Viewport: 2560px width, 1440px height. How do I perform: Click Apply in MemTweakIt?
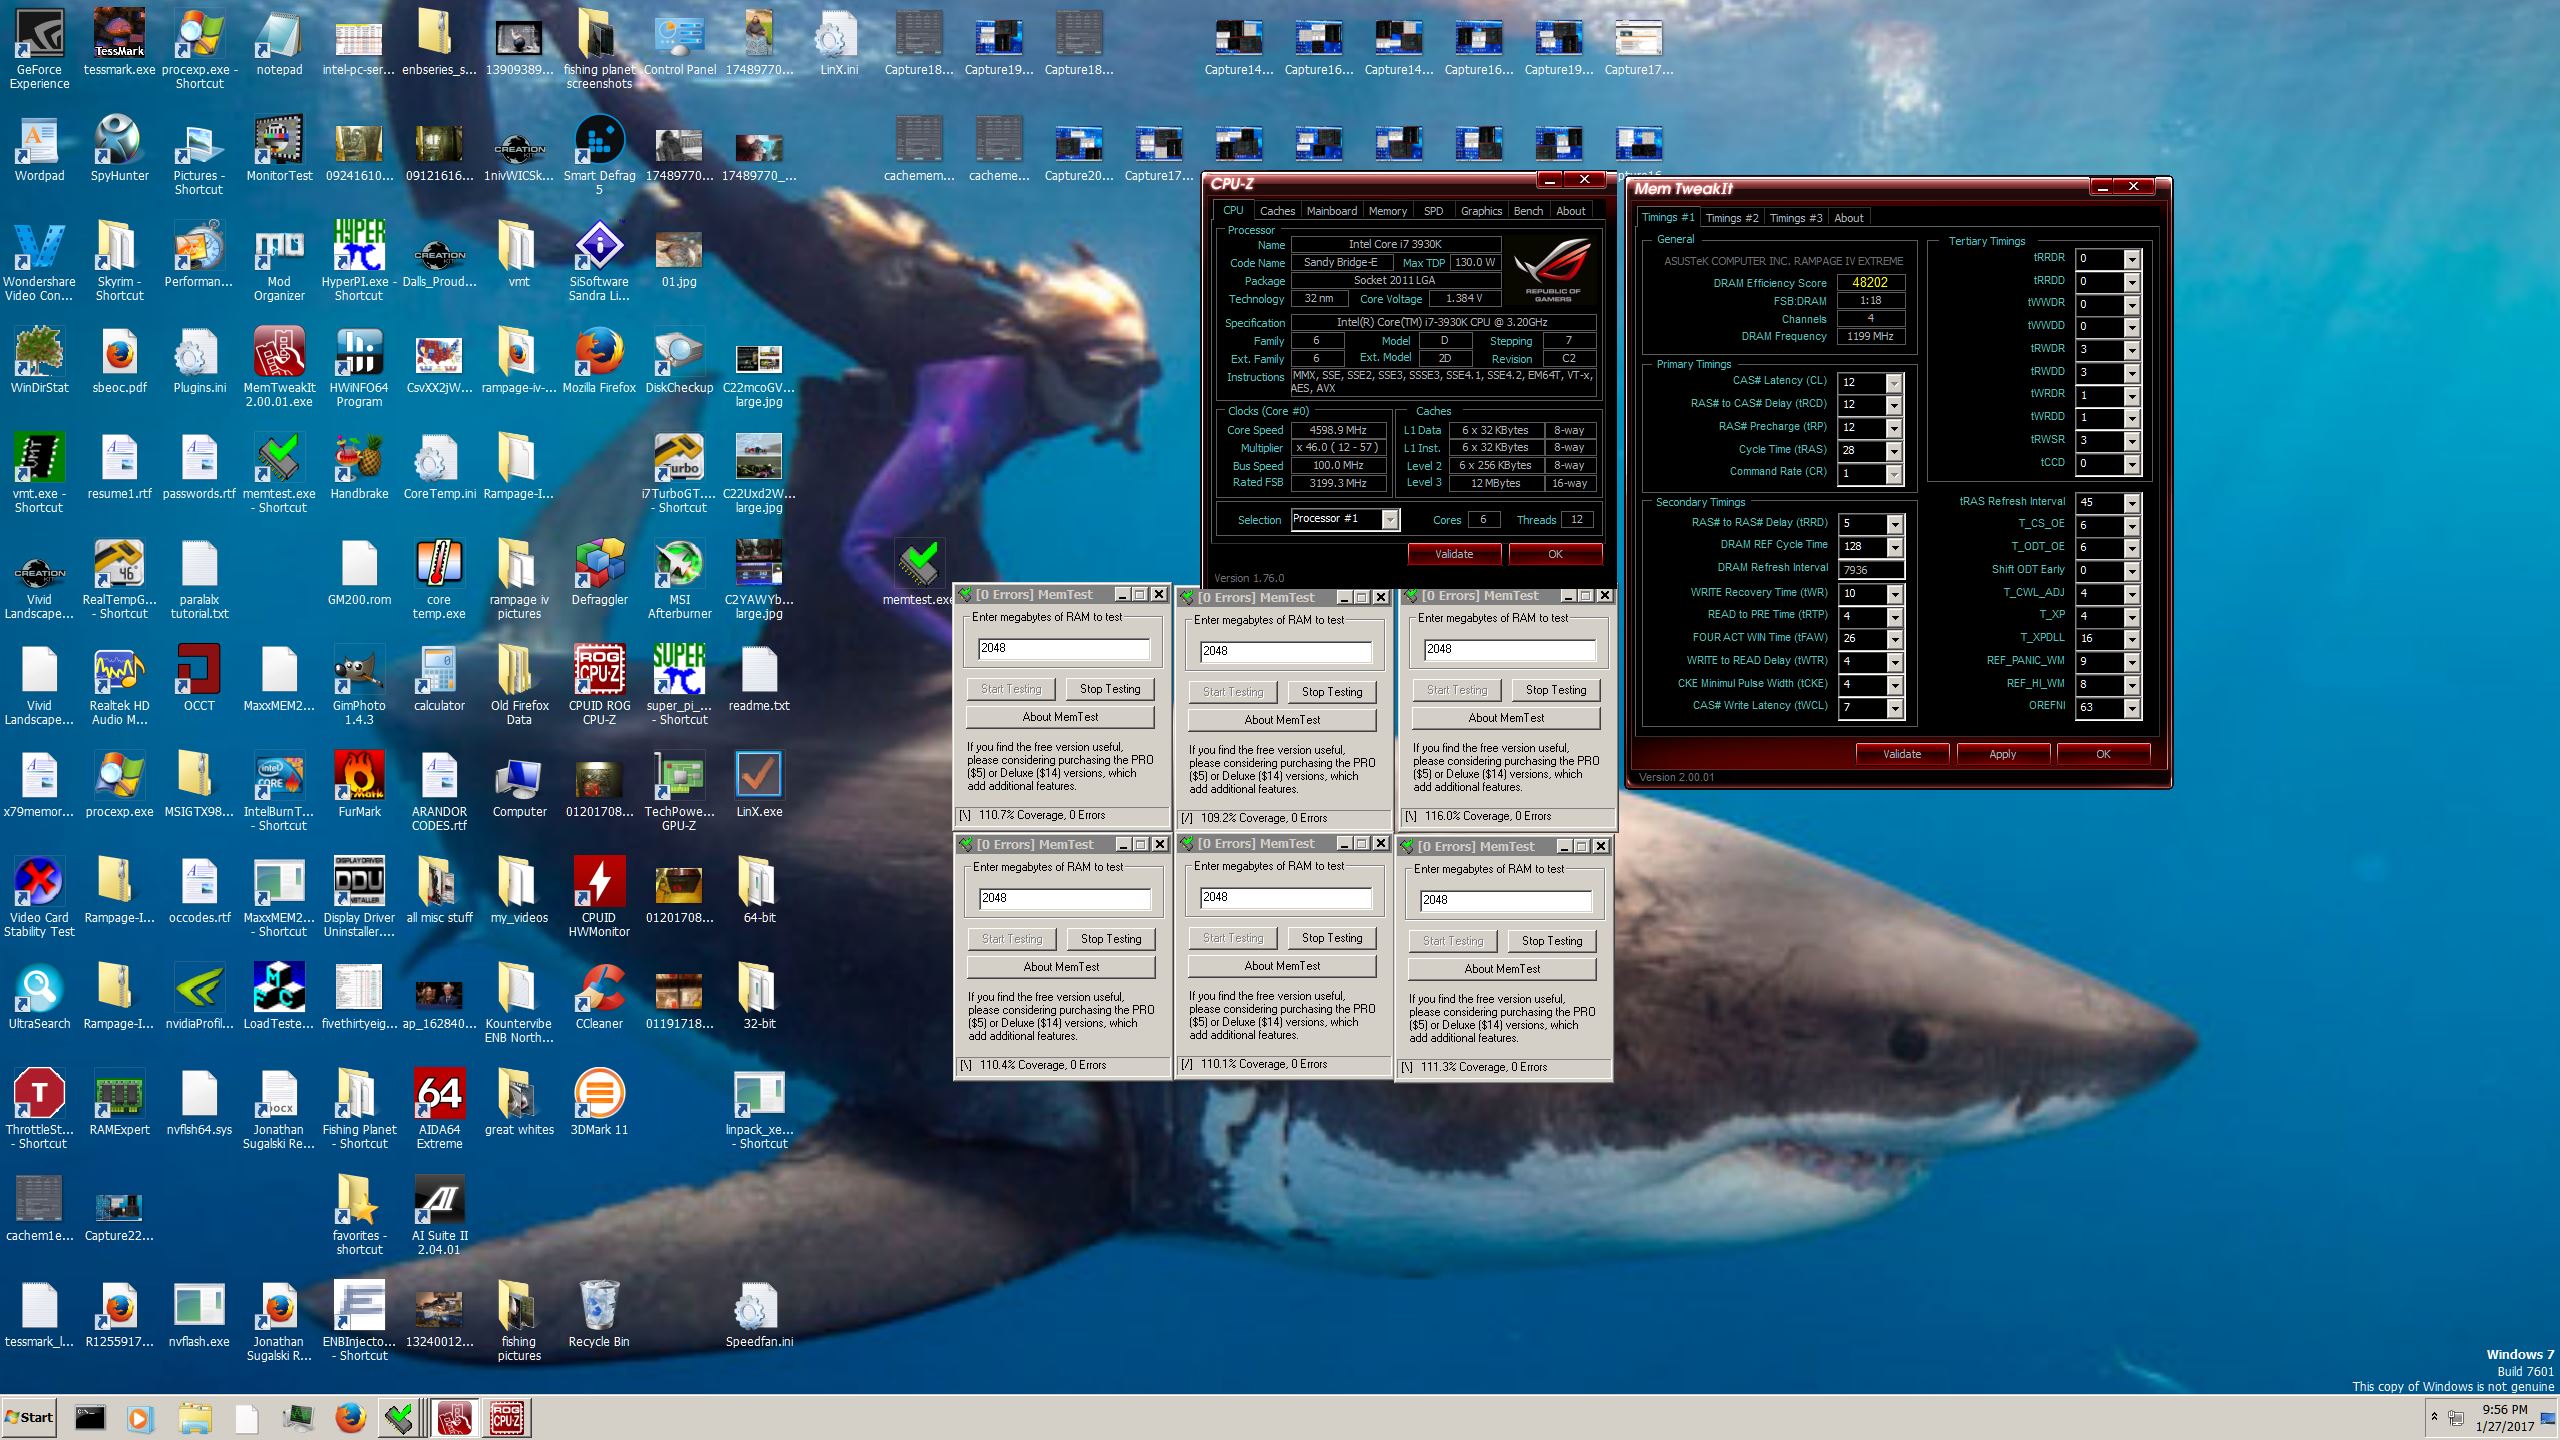(x=2002, y=754)
